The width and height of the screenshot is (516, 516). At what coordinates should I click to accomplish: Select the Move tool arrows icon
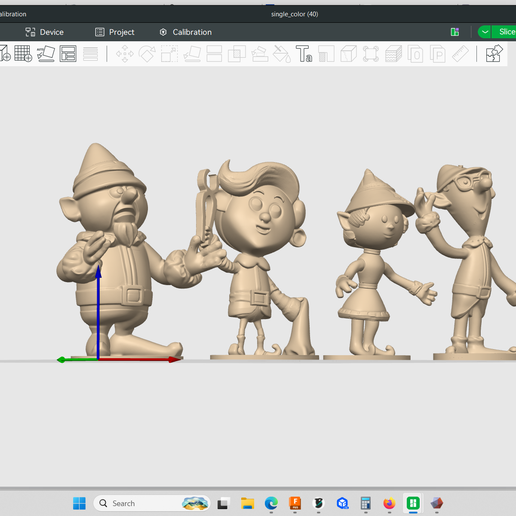tap(125, 54)
